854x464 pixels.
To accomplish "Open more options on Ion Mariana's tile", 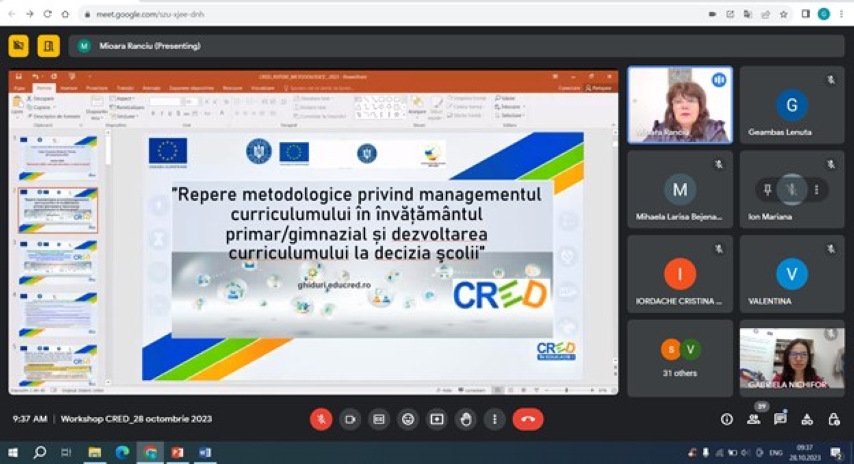I will point(817,189).
